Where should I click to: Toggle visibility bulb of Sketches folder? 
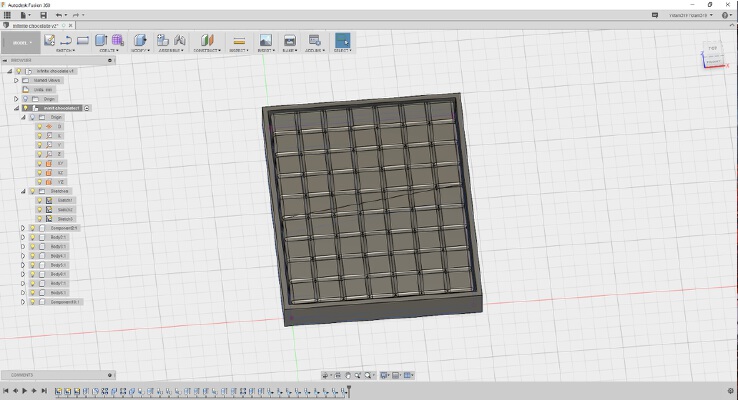coord(32,191)
